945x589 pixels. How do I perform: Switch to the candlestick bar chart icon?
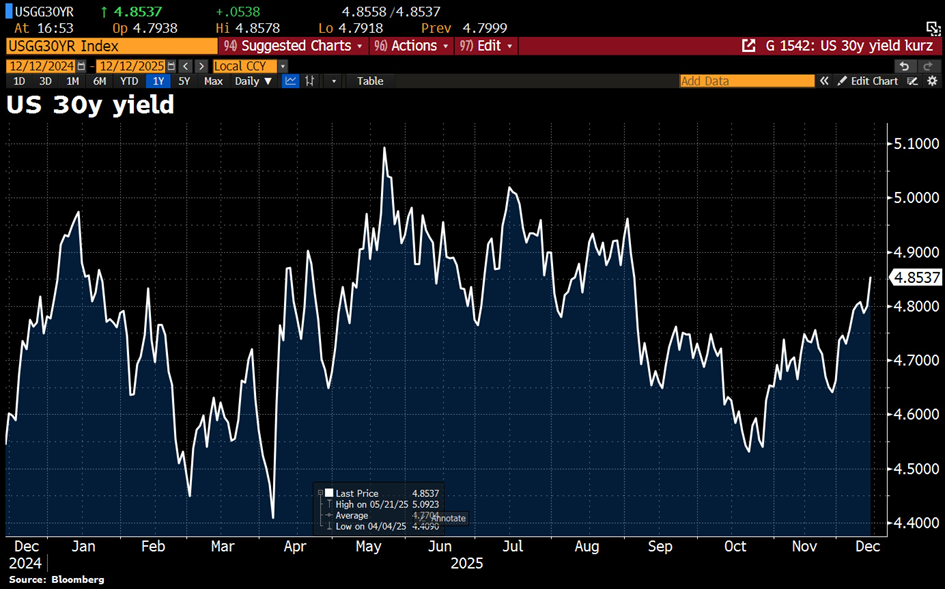[310, 81]
